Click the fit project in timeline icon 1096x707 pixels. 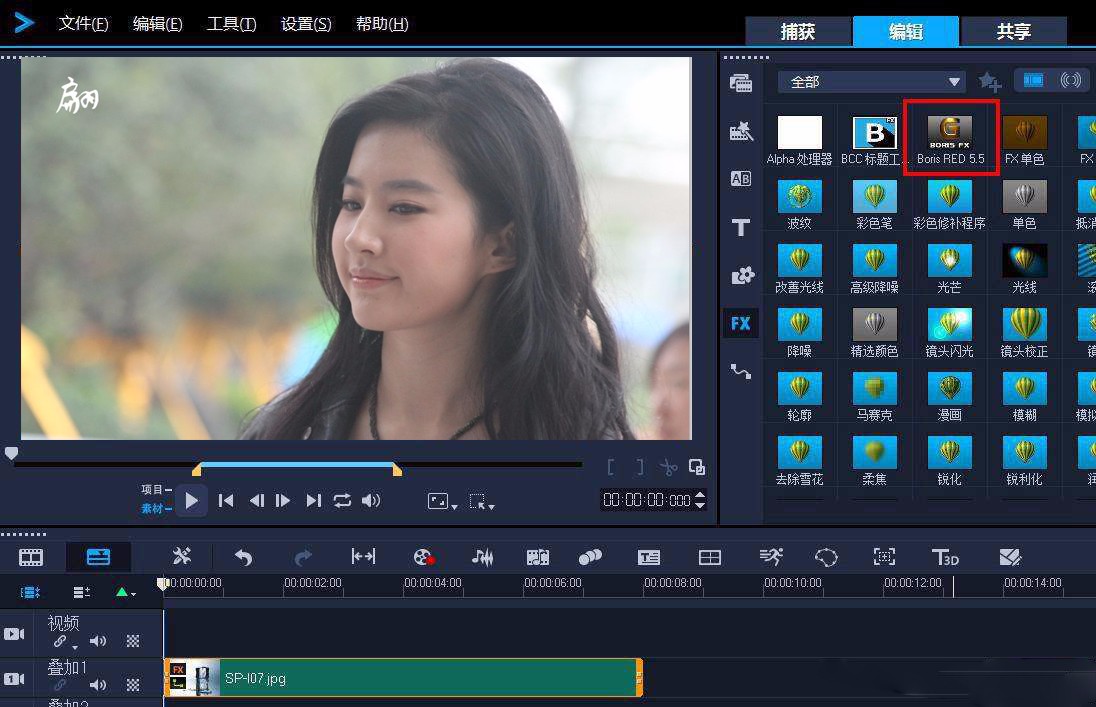click(x=363, y=557)
